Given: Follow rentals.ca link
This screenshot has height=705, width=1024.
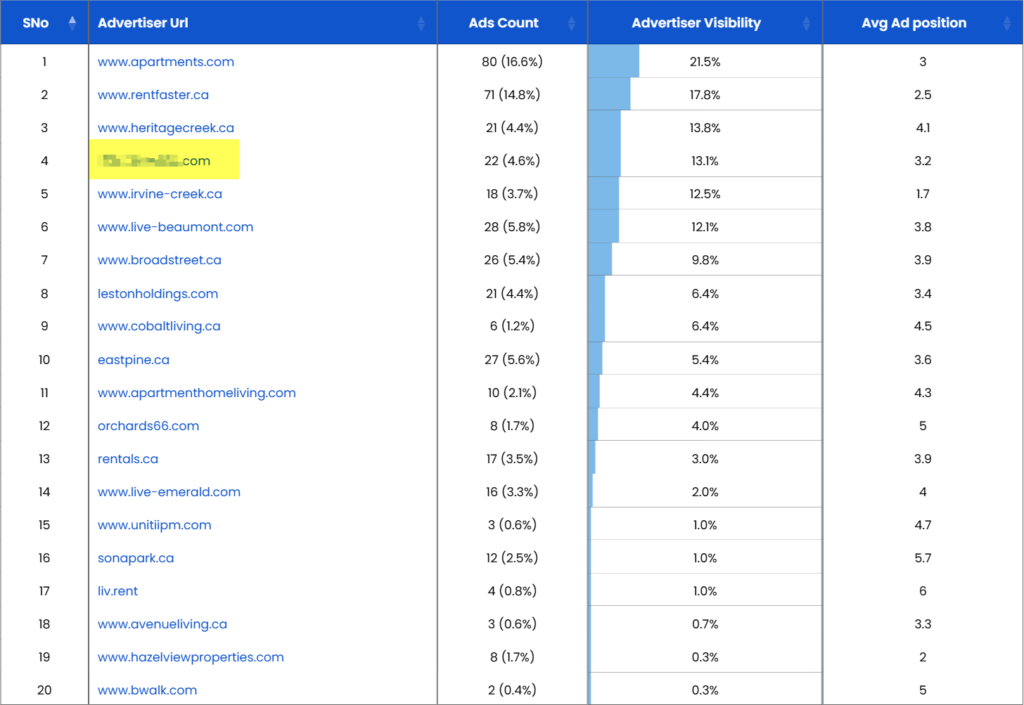Looking at the screenshot, I should [x=128, y=459].
